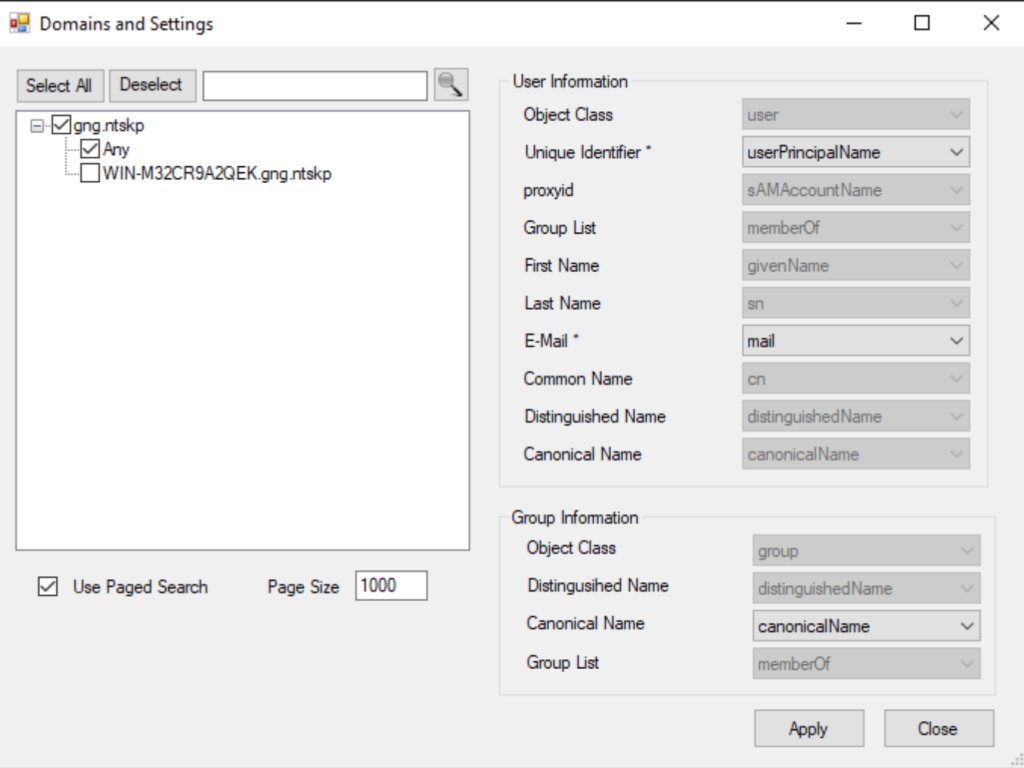The width and height of the screenshot is (1024, 768).
Task: Click the magnifier search icon
Action: click(x=451, y=85)
